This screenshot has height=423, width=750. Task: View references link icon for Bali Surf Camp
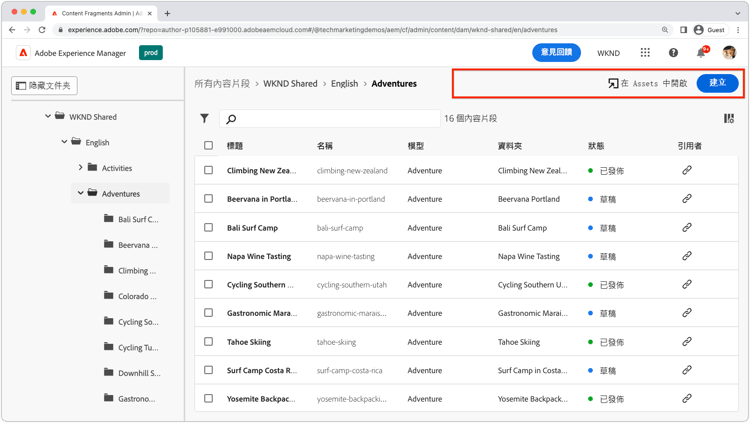pyautogui.click(x=687, y=227)
